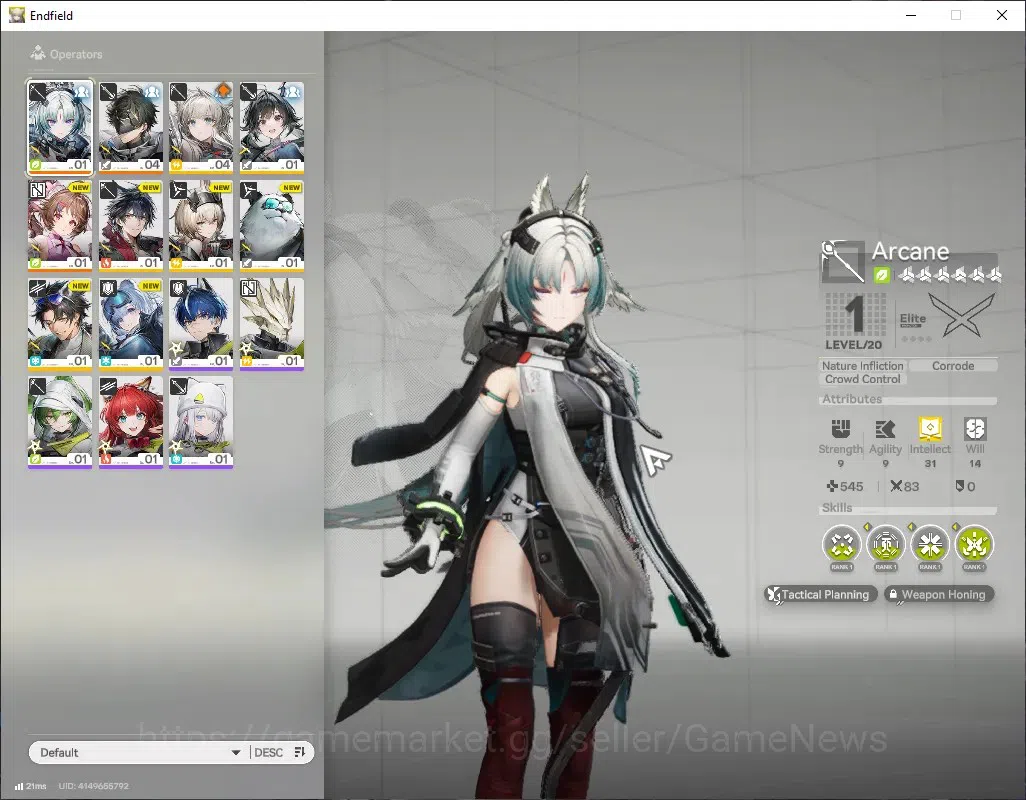The height and width of the screenshot is (800, 1026).
Task: Click the crossed-blades Elite promotion icon
Action: [961, 314]
